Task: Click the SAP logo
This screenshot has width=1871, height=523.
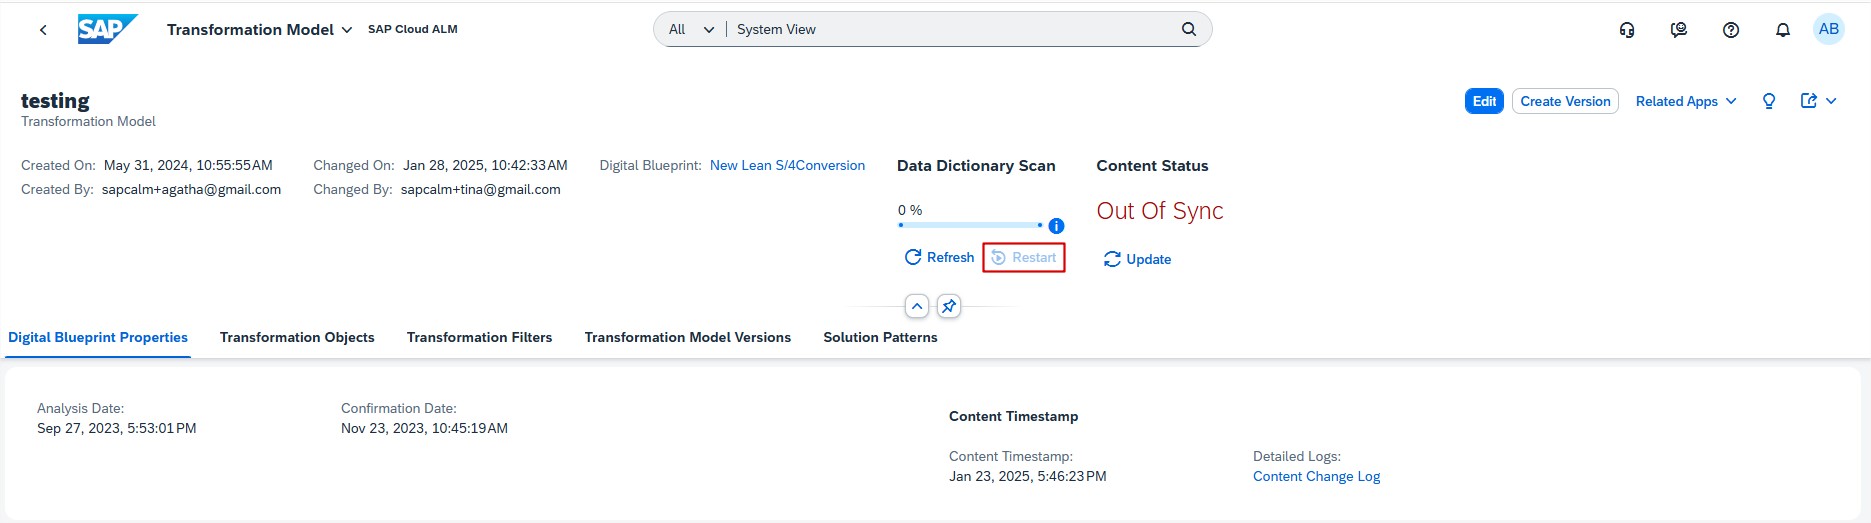Action: tap(107, 29)
